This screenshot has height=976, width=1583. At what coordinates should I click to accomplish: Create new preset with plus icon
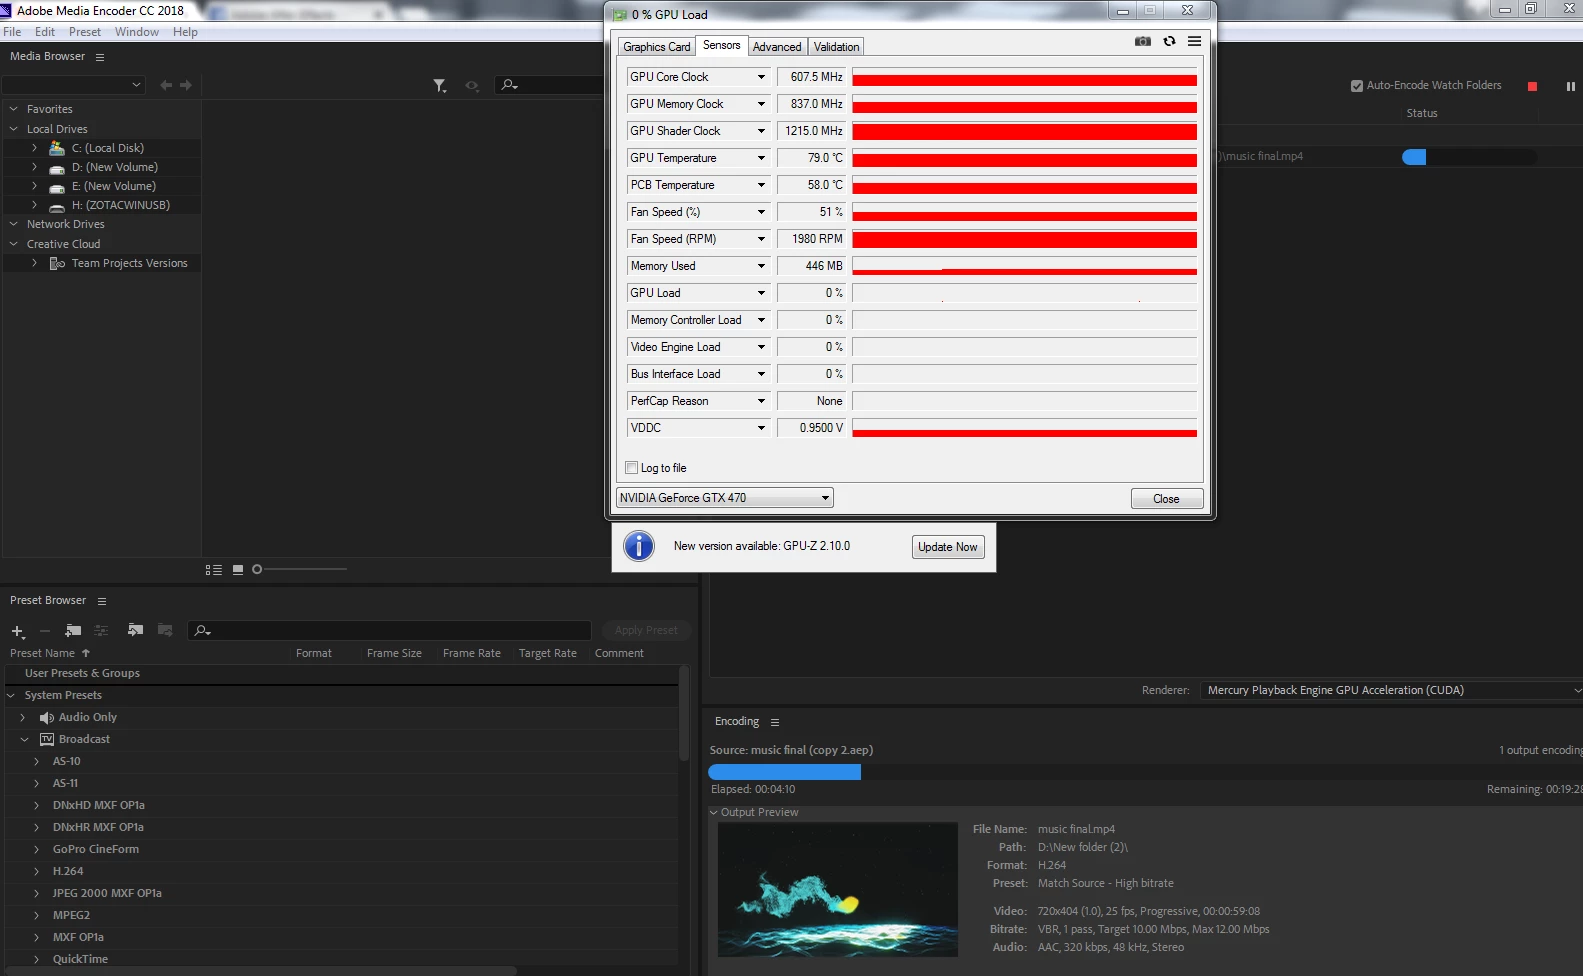(x=18, y=631)
